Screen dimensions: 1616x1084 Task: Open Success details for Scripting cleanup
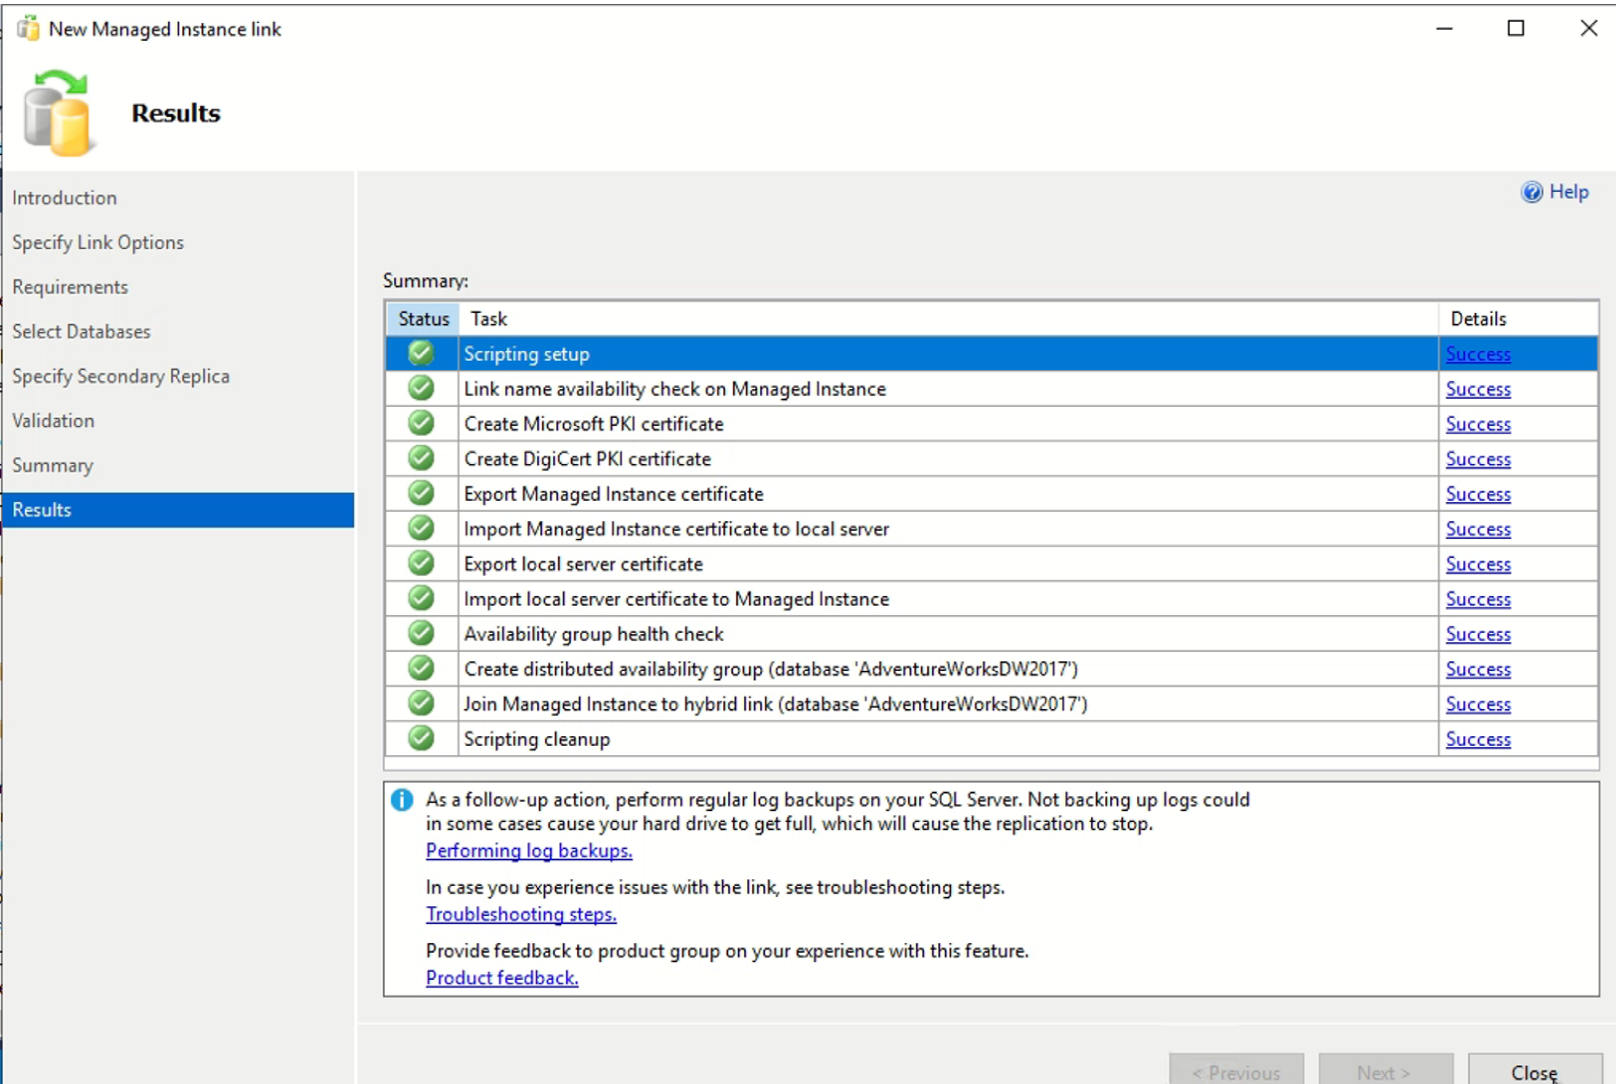tap(1478, 739)
